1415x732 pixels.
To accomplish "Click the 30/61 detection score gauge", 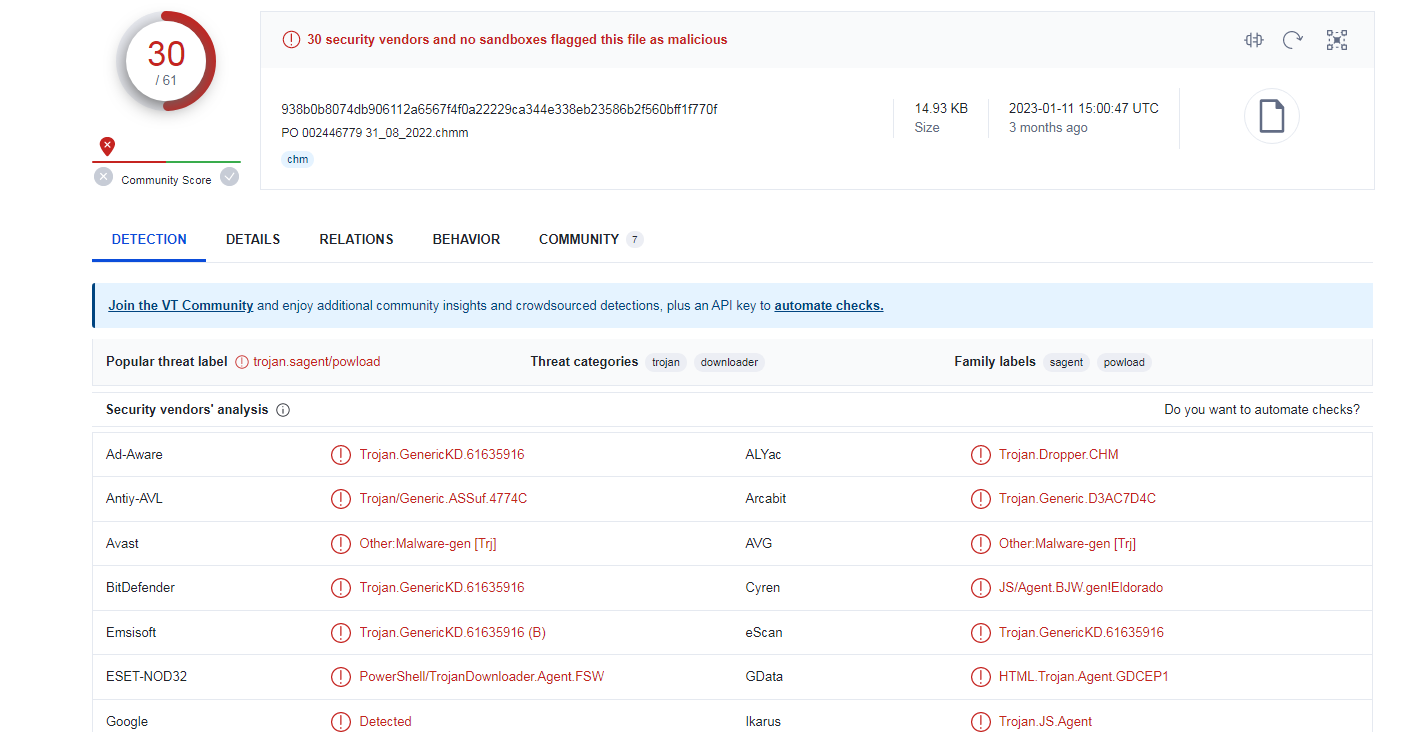I will (x=167, y=61).
